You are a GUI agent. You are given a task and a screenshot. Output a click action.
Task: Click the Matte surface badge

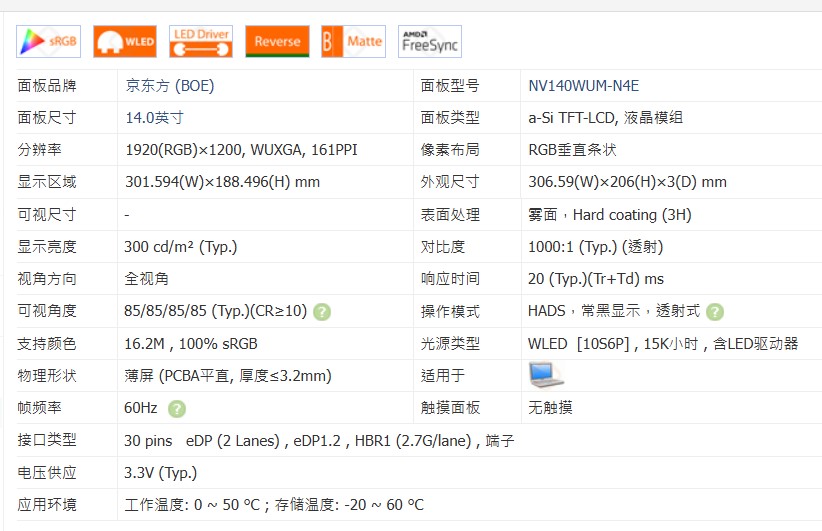[353, 41]
